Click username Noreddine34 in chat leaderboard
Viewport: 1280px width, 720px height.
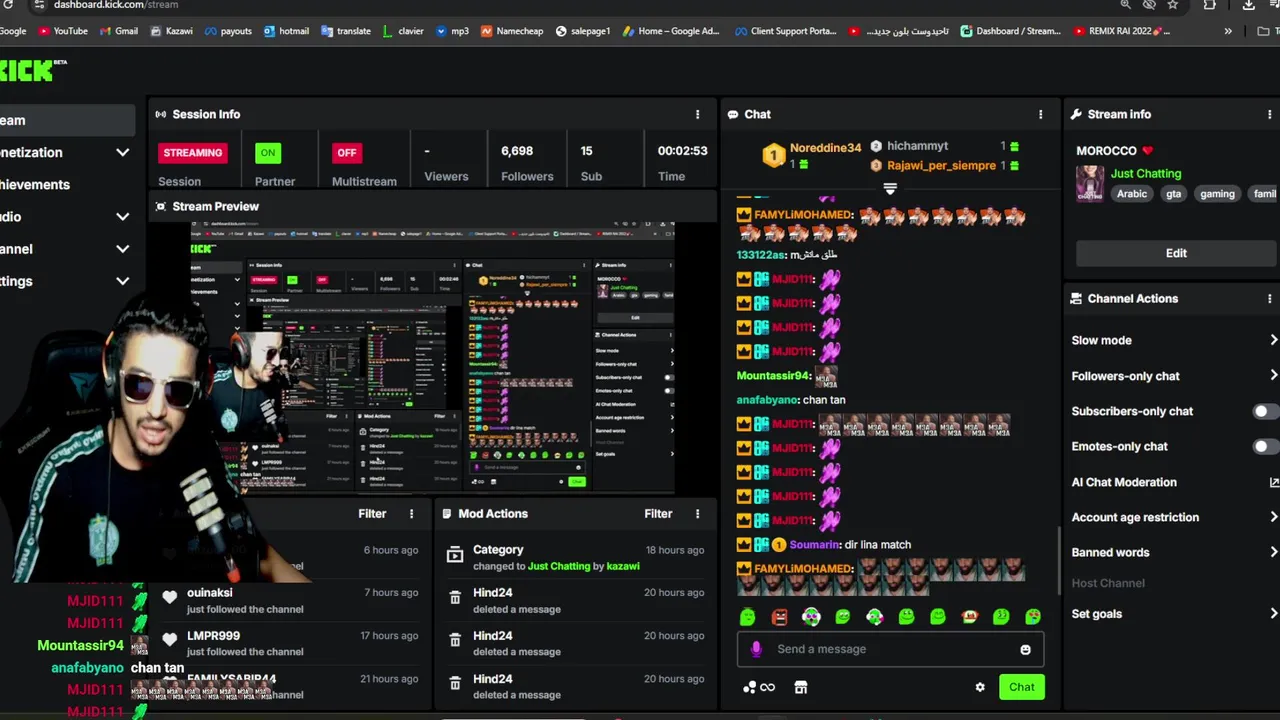(x=825, y=147)
